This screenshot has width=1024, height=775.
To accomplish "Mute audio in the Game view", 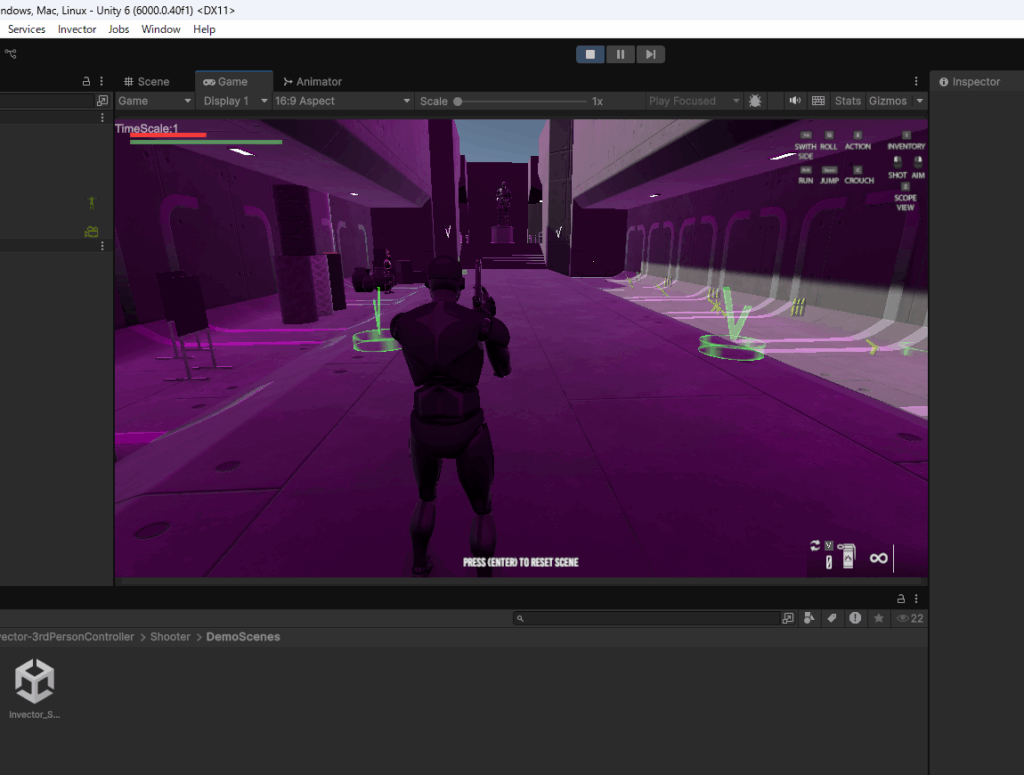I will [795, 101].
